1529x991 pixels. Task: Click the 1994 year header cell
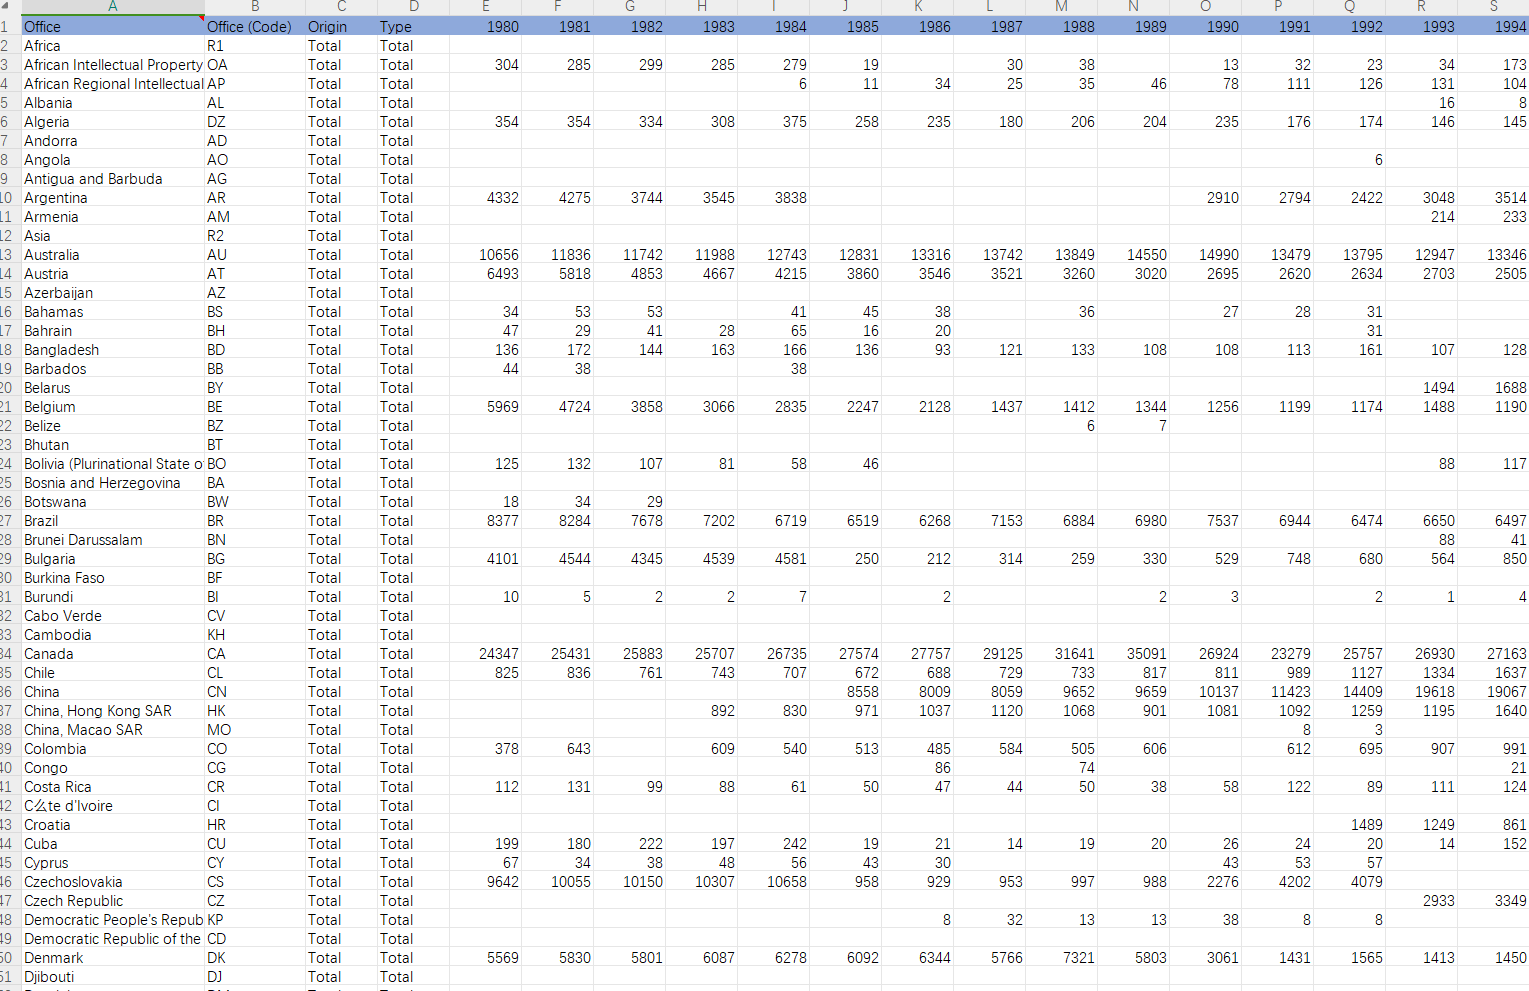coord(1494,27)
